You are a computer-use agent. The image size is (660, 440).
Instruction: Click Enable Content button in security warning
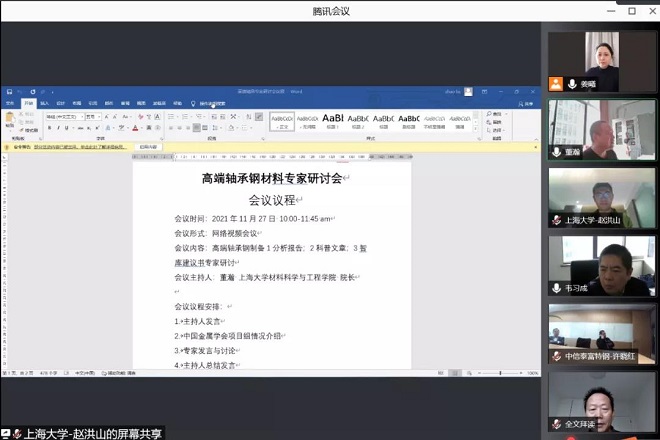[x=147, y=146]
